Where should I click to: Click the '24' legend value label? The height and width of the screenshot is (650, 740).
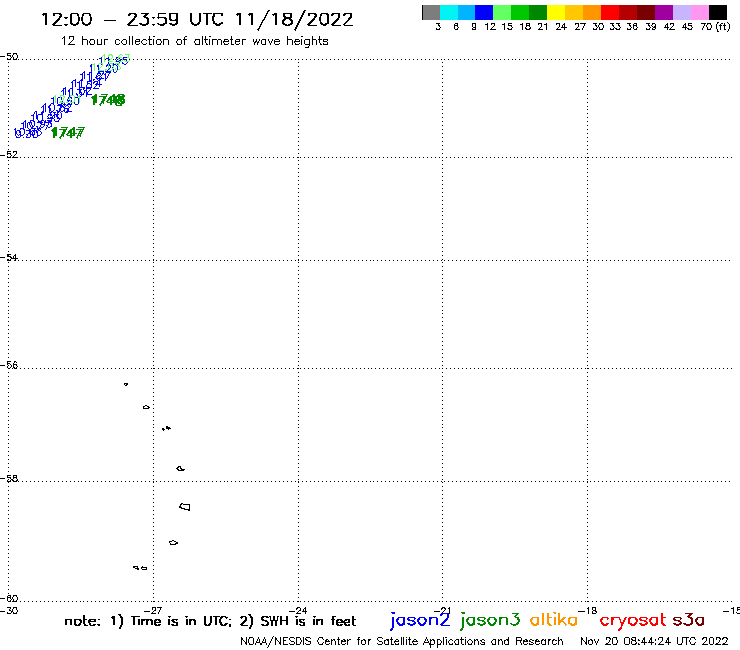click(x=561, y=27)
